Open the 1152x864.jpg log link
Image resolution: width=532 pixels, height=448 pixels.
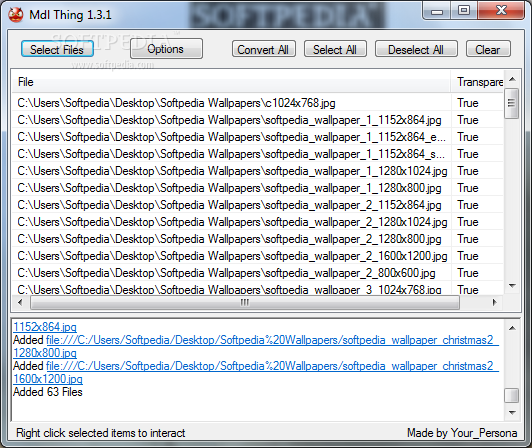pyautogui.click(x=45, y=326)
